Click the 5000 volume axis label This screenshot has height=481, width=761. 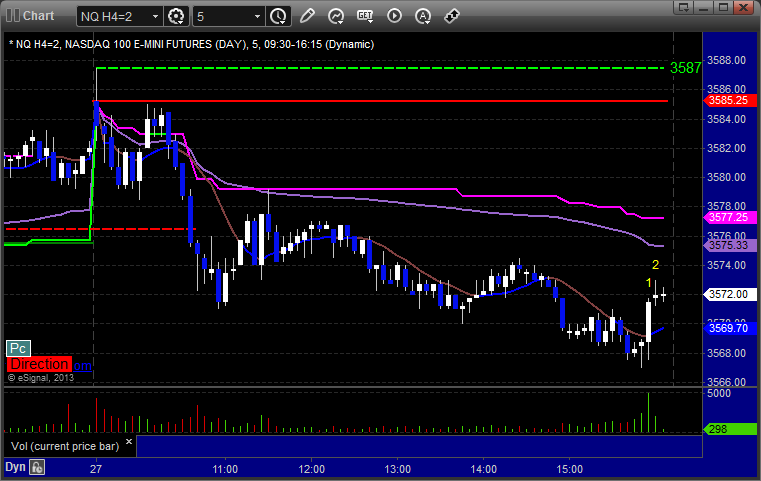[719, 393]
